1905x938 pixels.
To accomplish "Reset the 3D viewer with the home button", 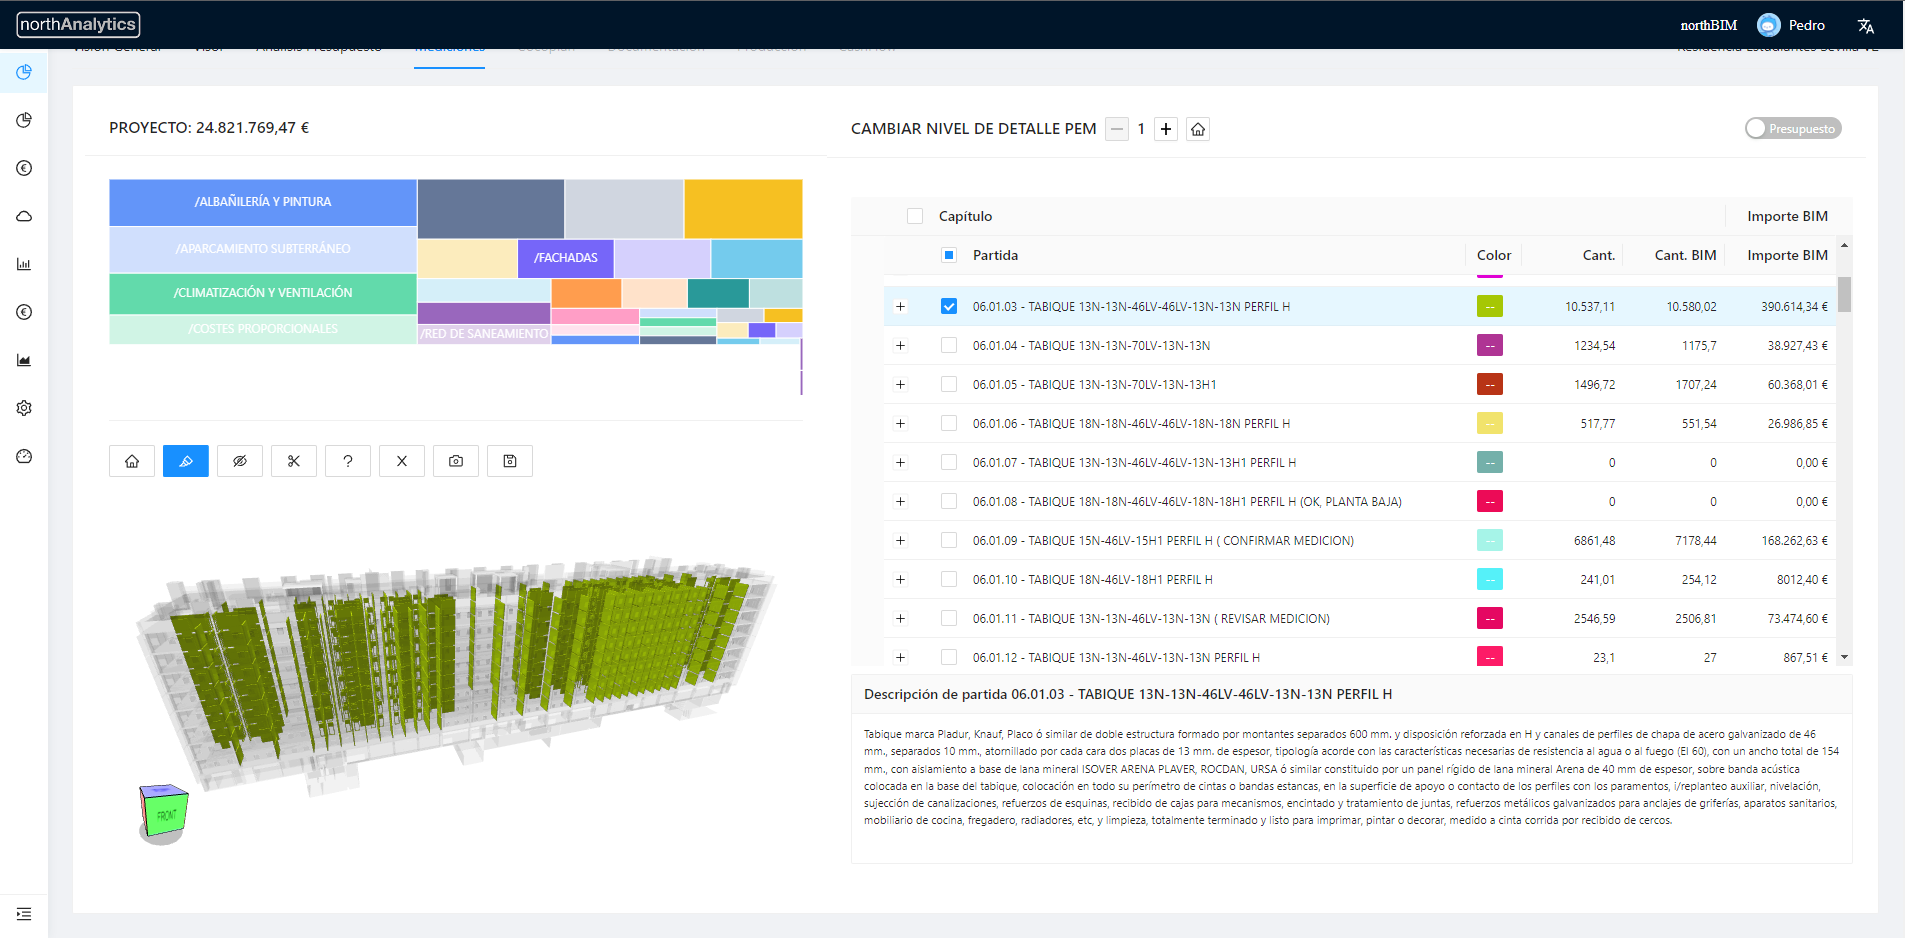I will click(x=132, y=461).
